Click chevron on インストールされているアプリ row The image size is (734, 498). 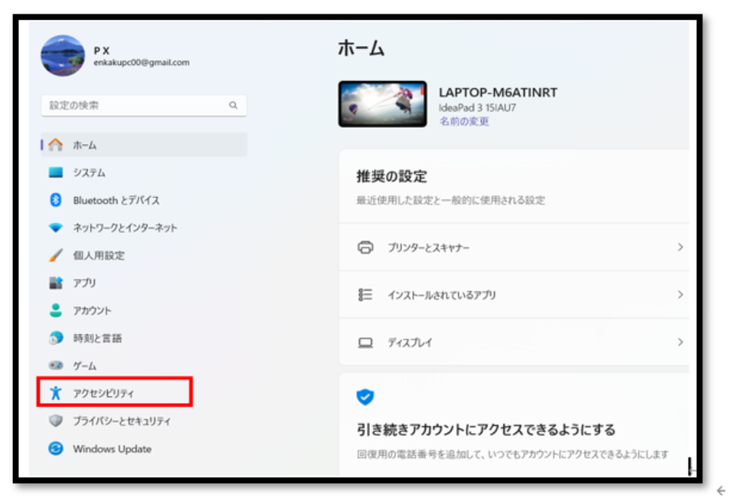pyautogui.click(x=680, y=294)
